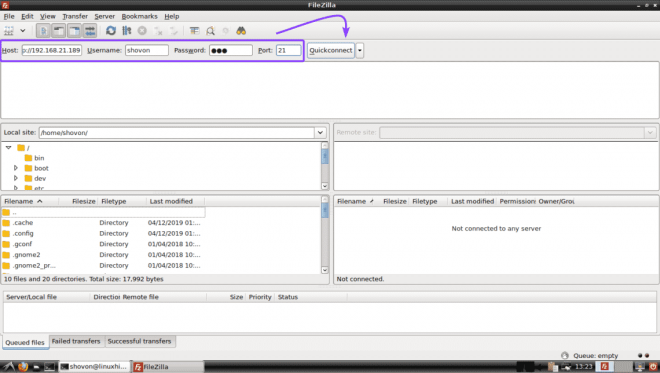Sort local files by Filesize column
Viewport: 660px width, 373px height.
pos(83,201)
